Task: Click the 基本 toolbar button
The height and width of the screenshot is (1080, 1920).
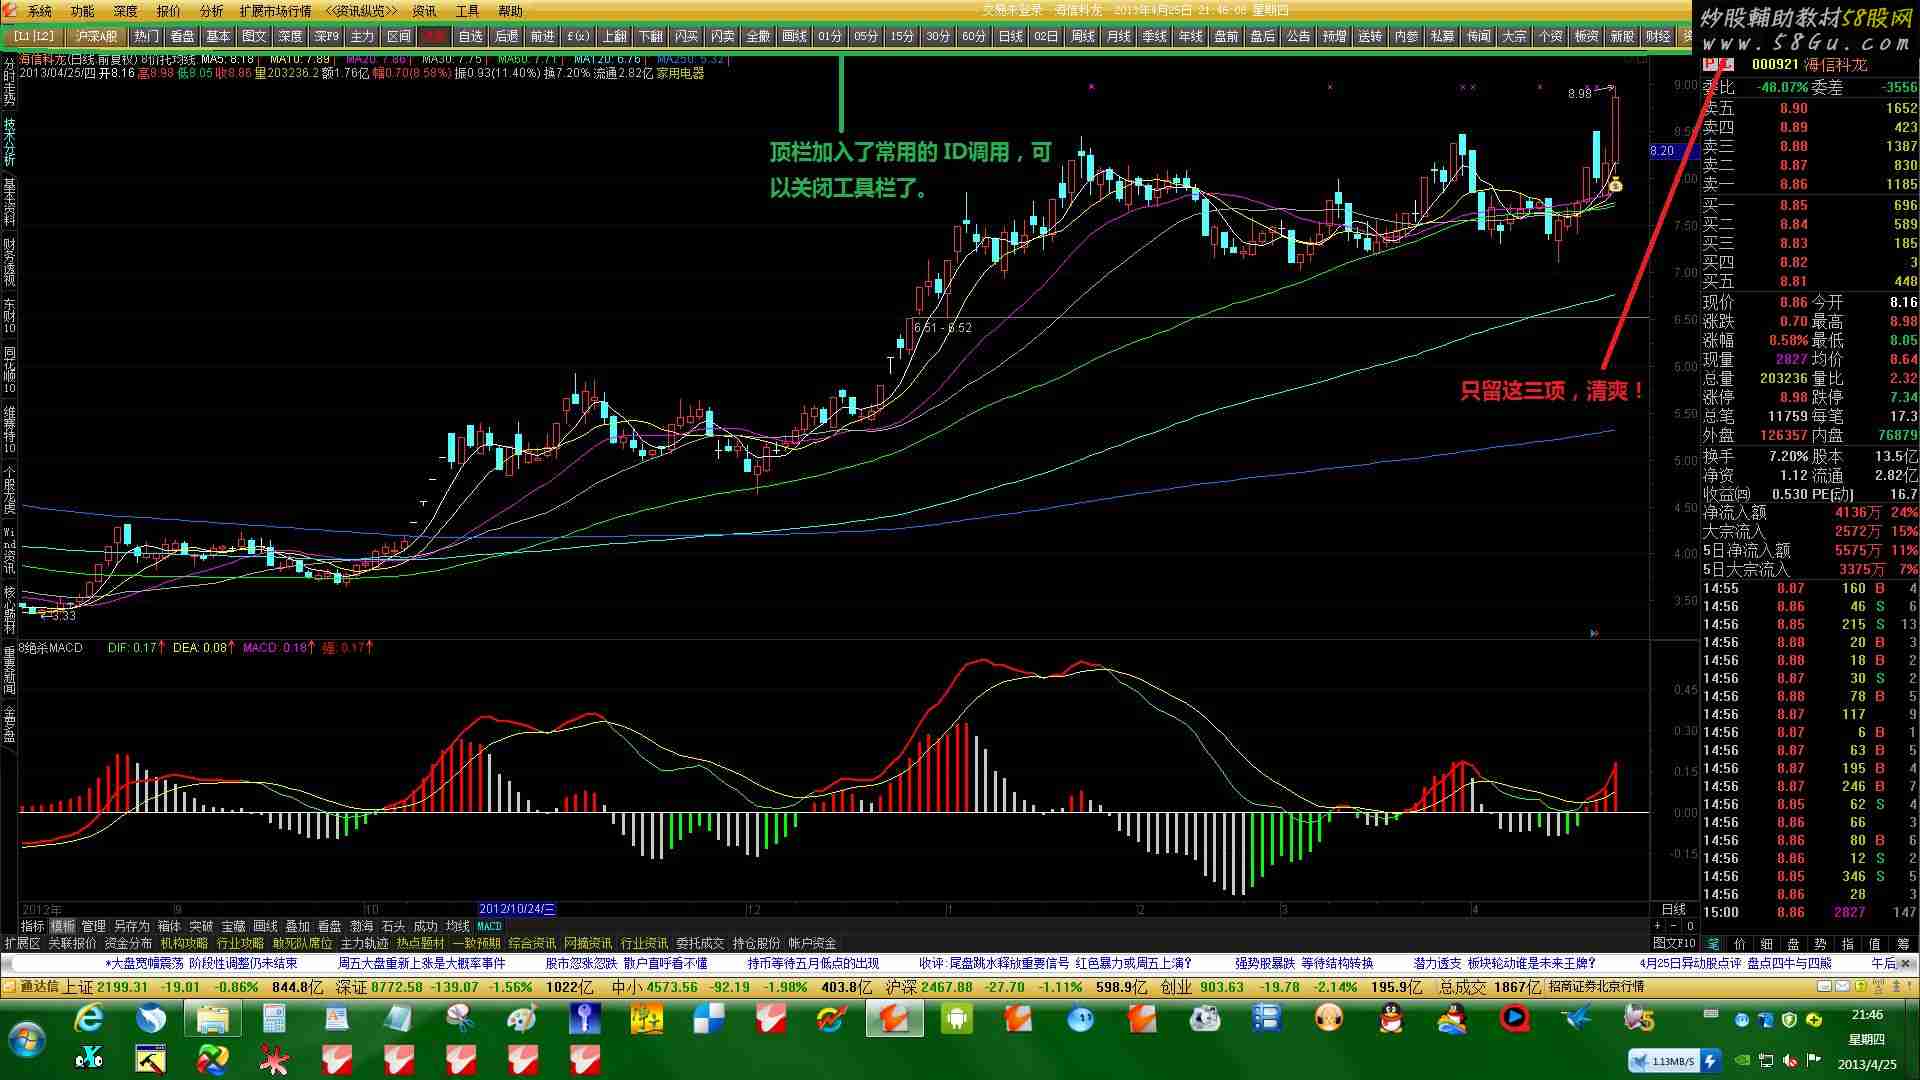Action: tap(218, 36)
